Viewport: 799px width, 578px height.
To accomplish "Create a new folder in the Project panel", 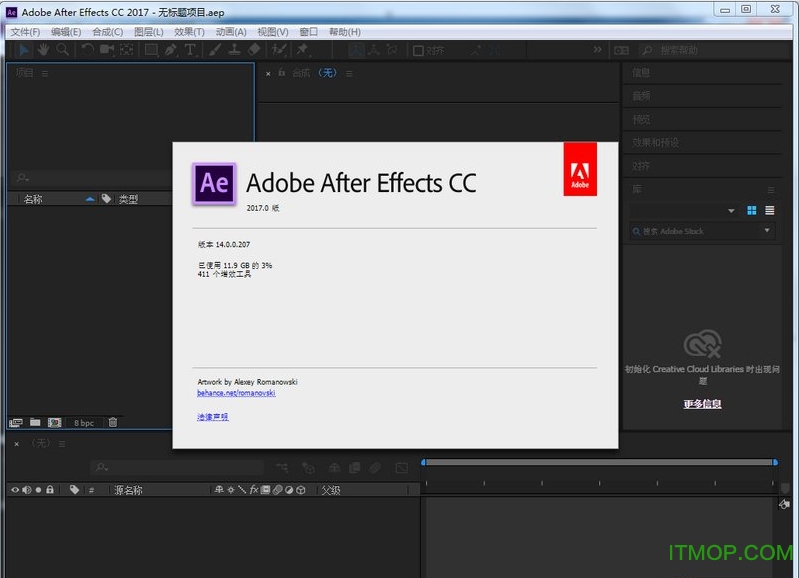I will pos(35,423).
